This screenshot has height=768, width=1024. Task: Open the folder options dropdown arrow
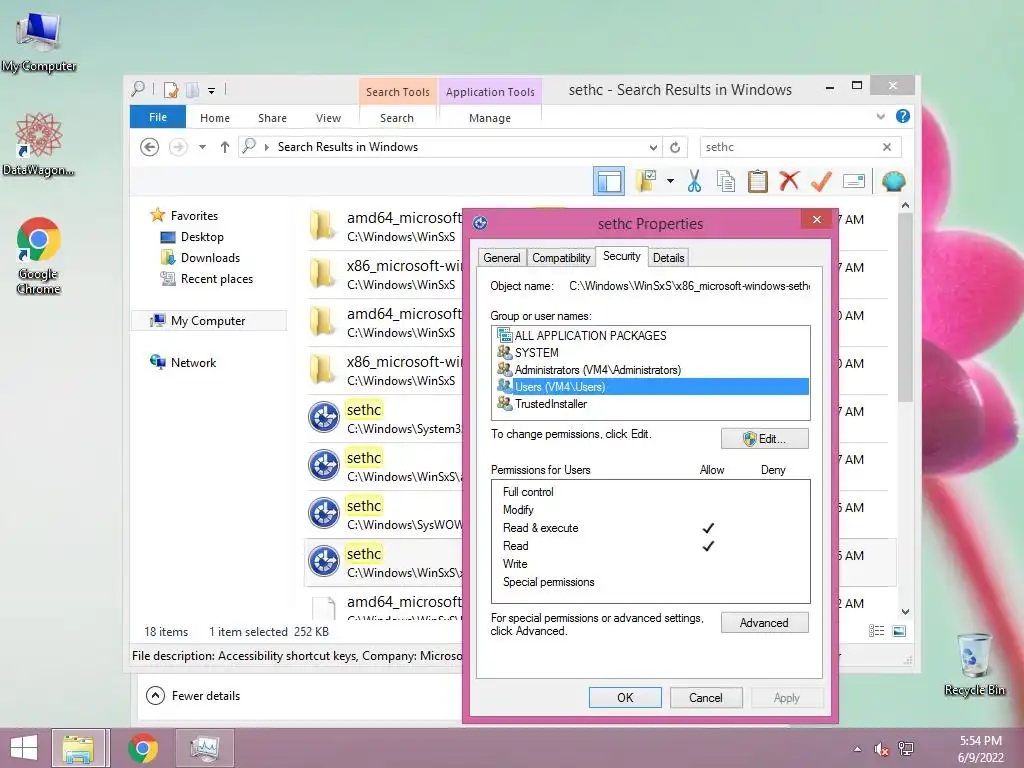tap(670, 181)
